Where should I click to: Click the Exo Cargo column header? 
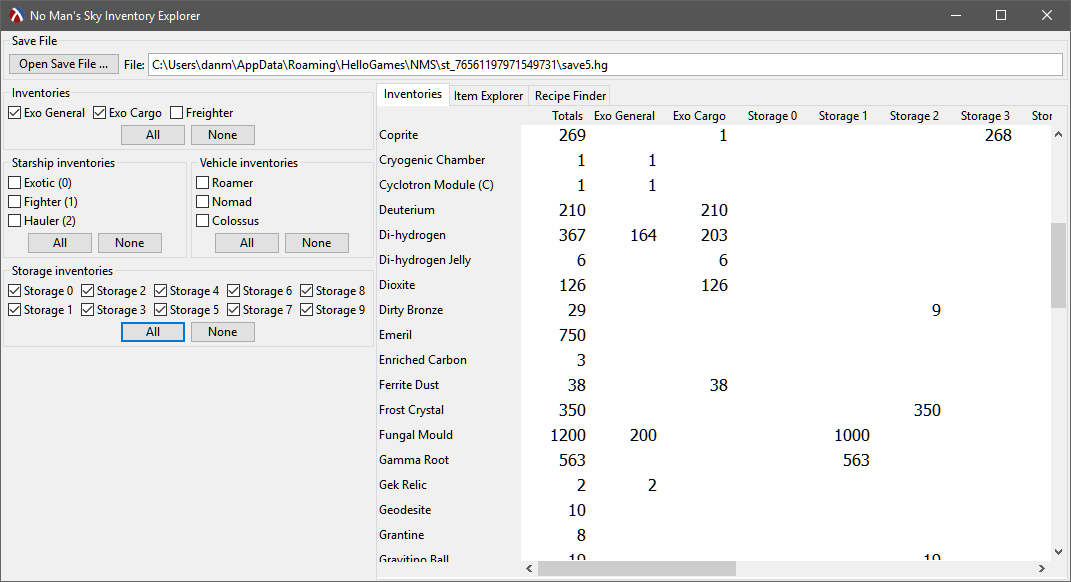pyautogui.click(x=699, y=116)
